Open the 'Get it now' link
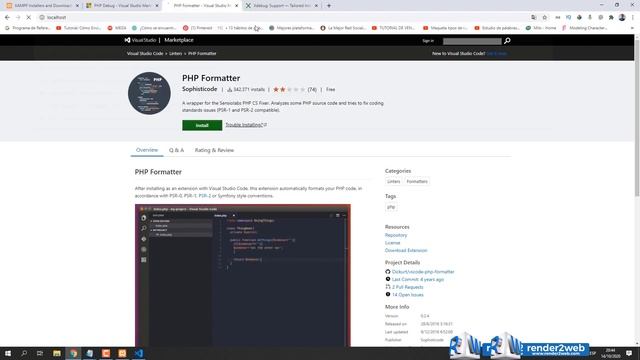Viewport: 640px width, 360px height. click(497, 53)
